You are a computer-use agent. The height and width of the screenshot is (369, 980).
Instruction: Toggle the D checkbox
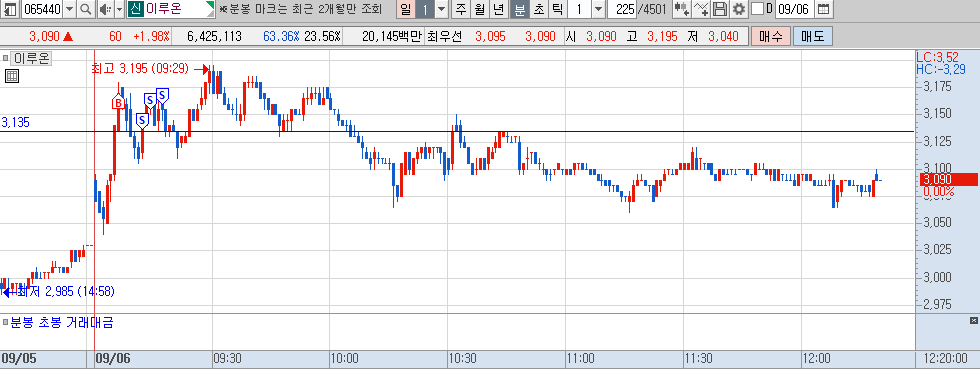coord(757,9)
